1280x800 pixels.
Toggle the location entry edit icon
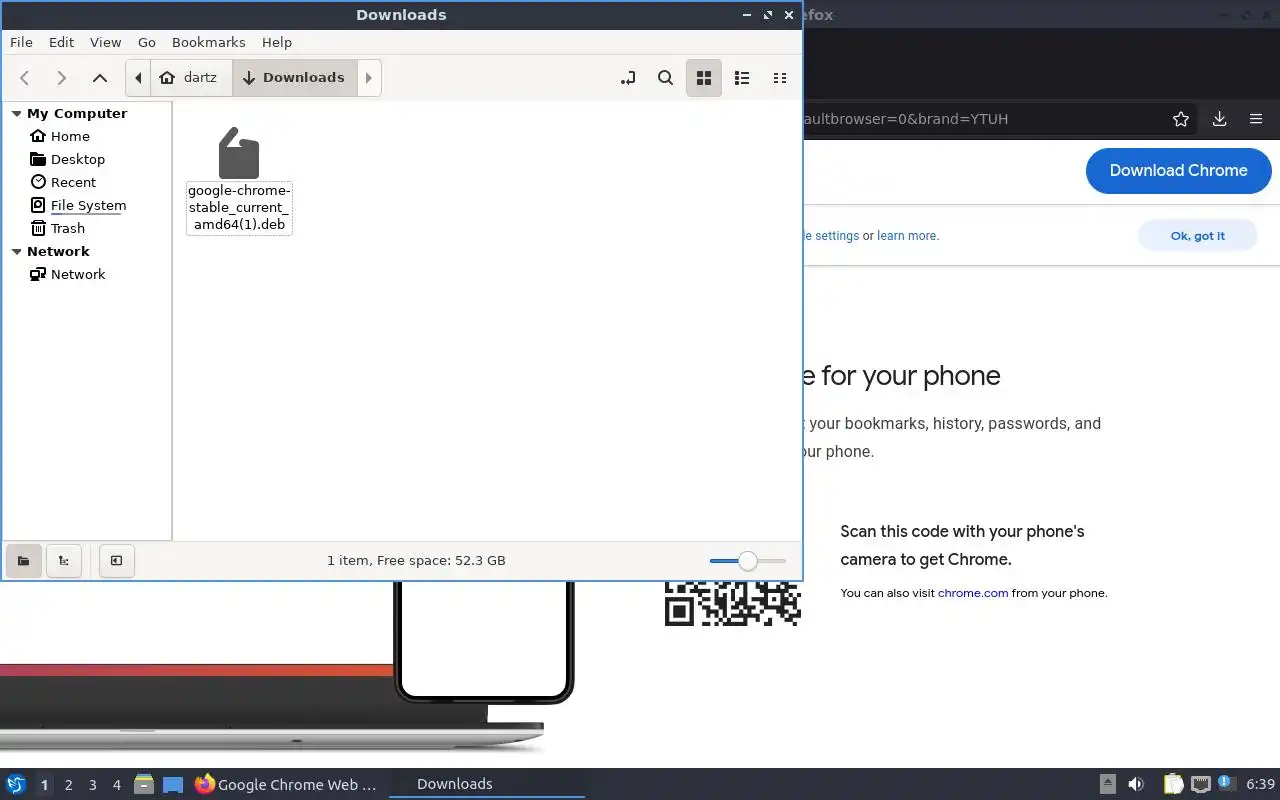(x=628, y=78)
